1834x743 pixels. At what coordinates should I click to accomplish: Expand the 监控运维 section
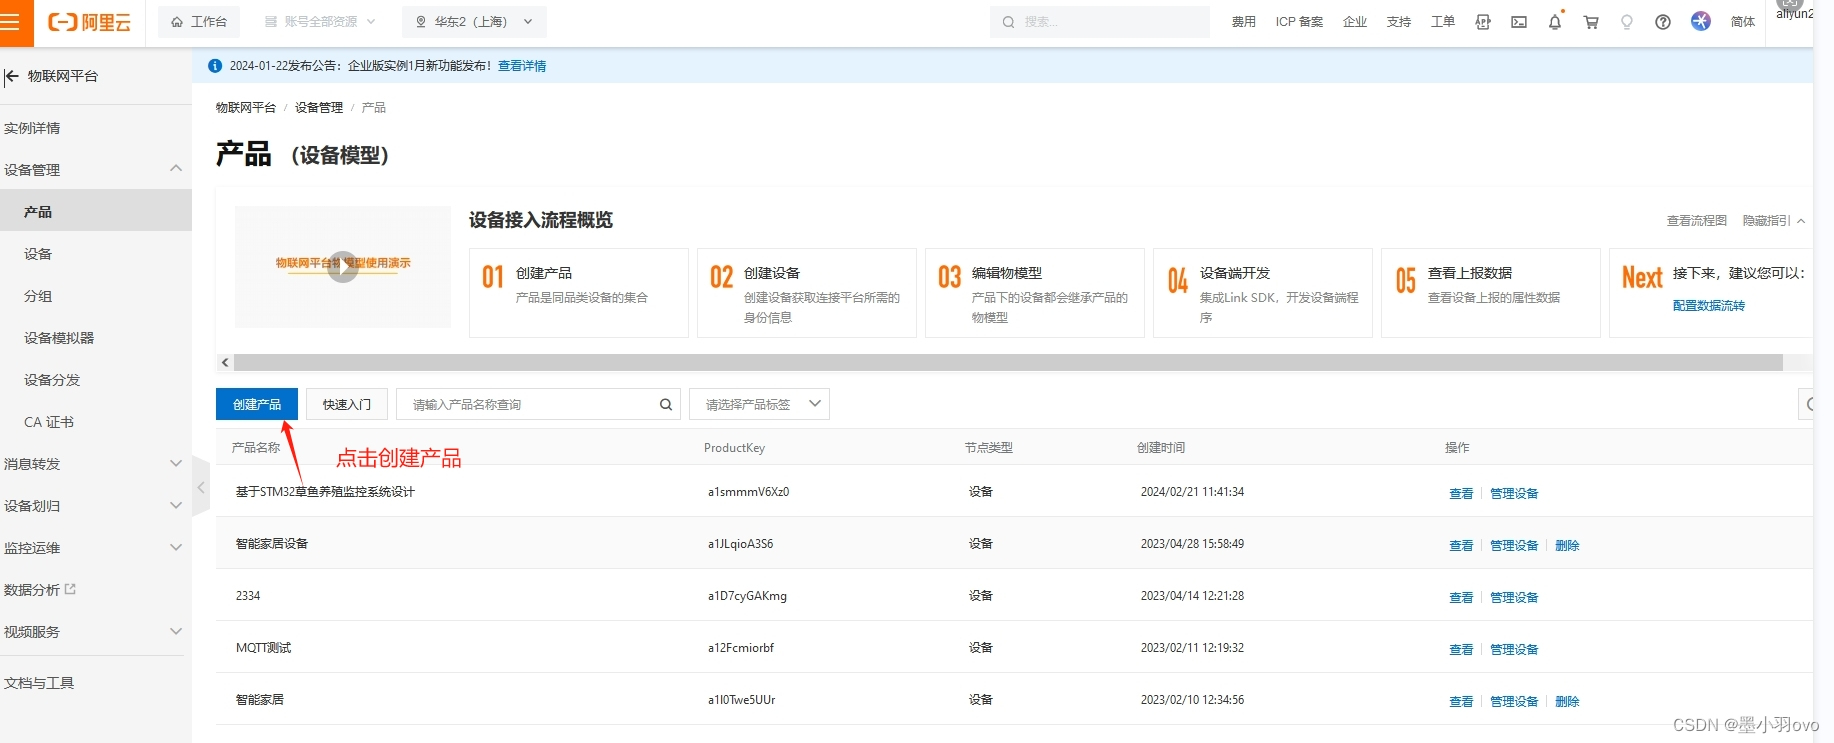95,548
